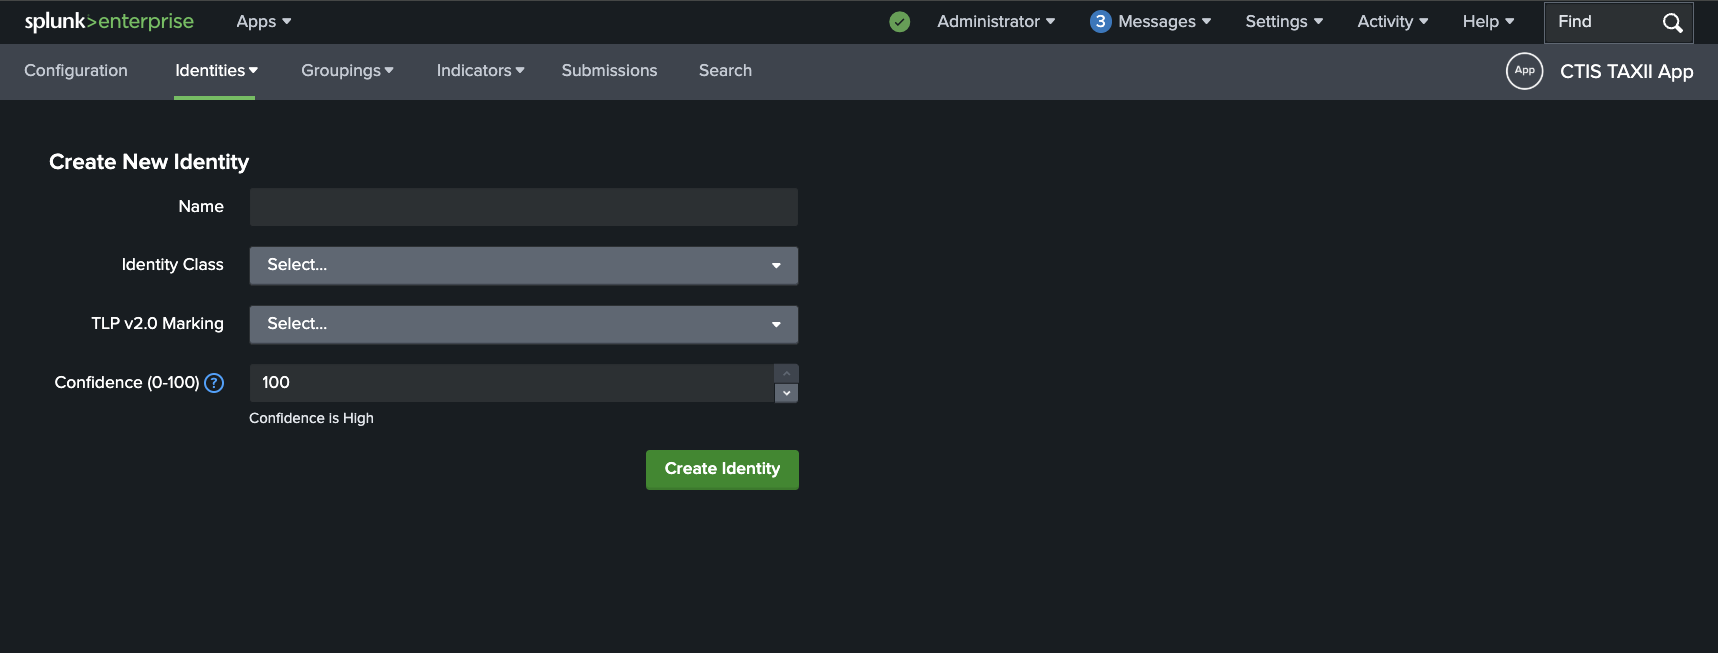The width and height of the screenshot is (1718, 653).
Task: Switch to the Configuration tab
Action: [x=76, y=71]
